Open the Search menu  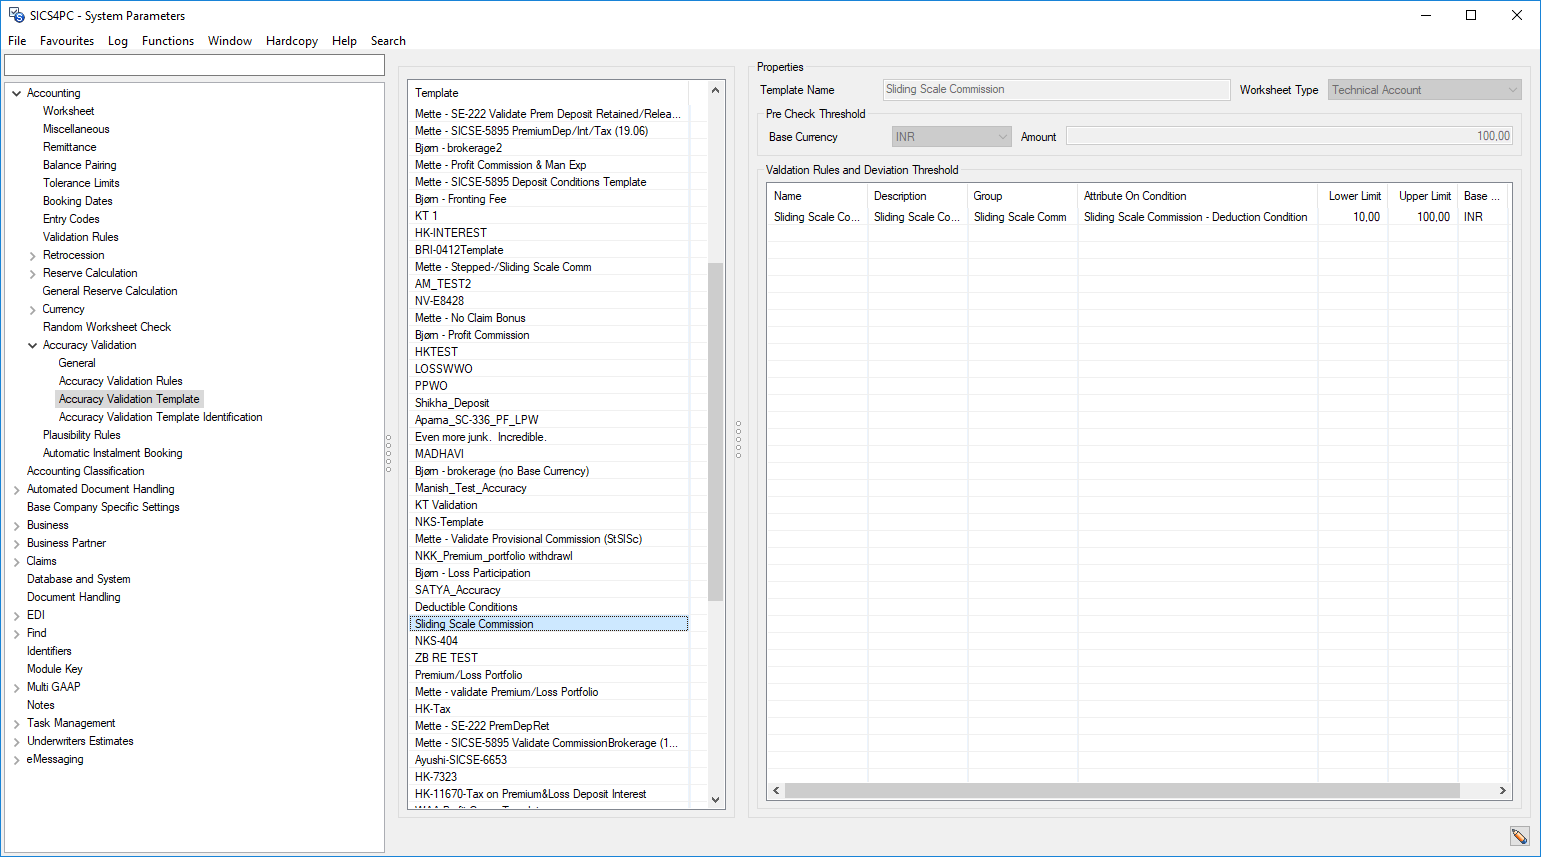388,41
